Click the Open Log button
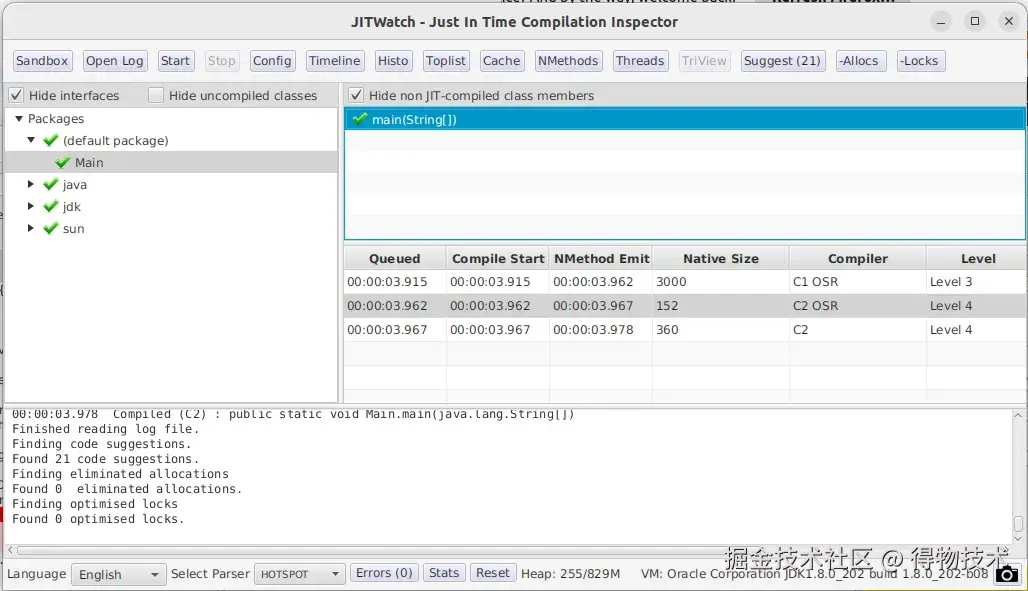This screenshot has width=1028, height=591. pos(114,61)
